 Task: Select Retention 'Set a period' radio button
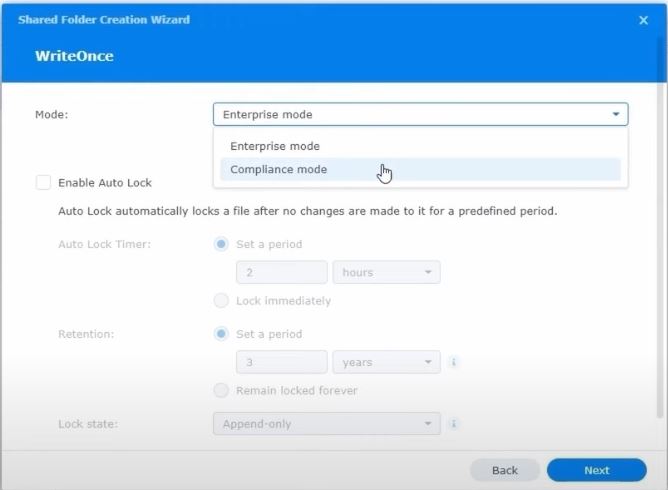pos(221,334)
